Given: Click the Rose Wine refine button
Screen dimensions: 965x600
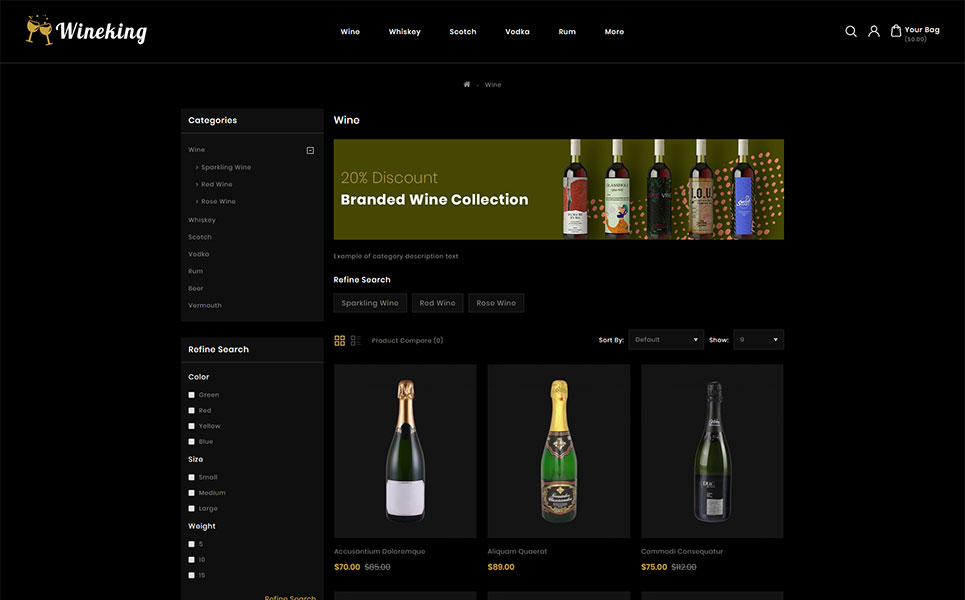Looking at the screenshot, I should pyautogui.click(x=496, y=303).
